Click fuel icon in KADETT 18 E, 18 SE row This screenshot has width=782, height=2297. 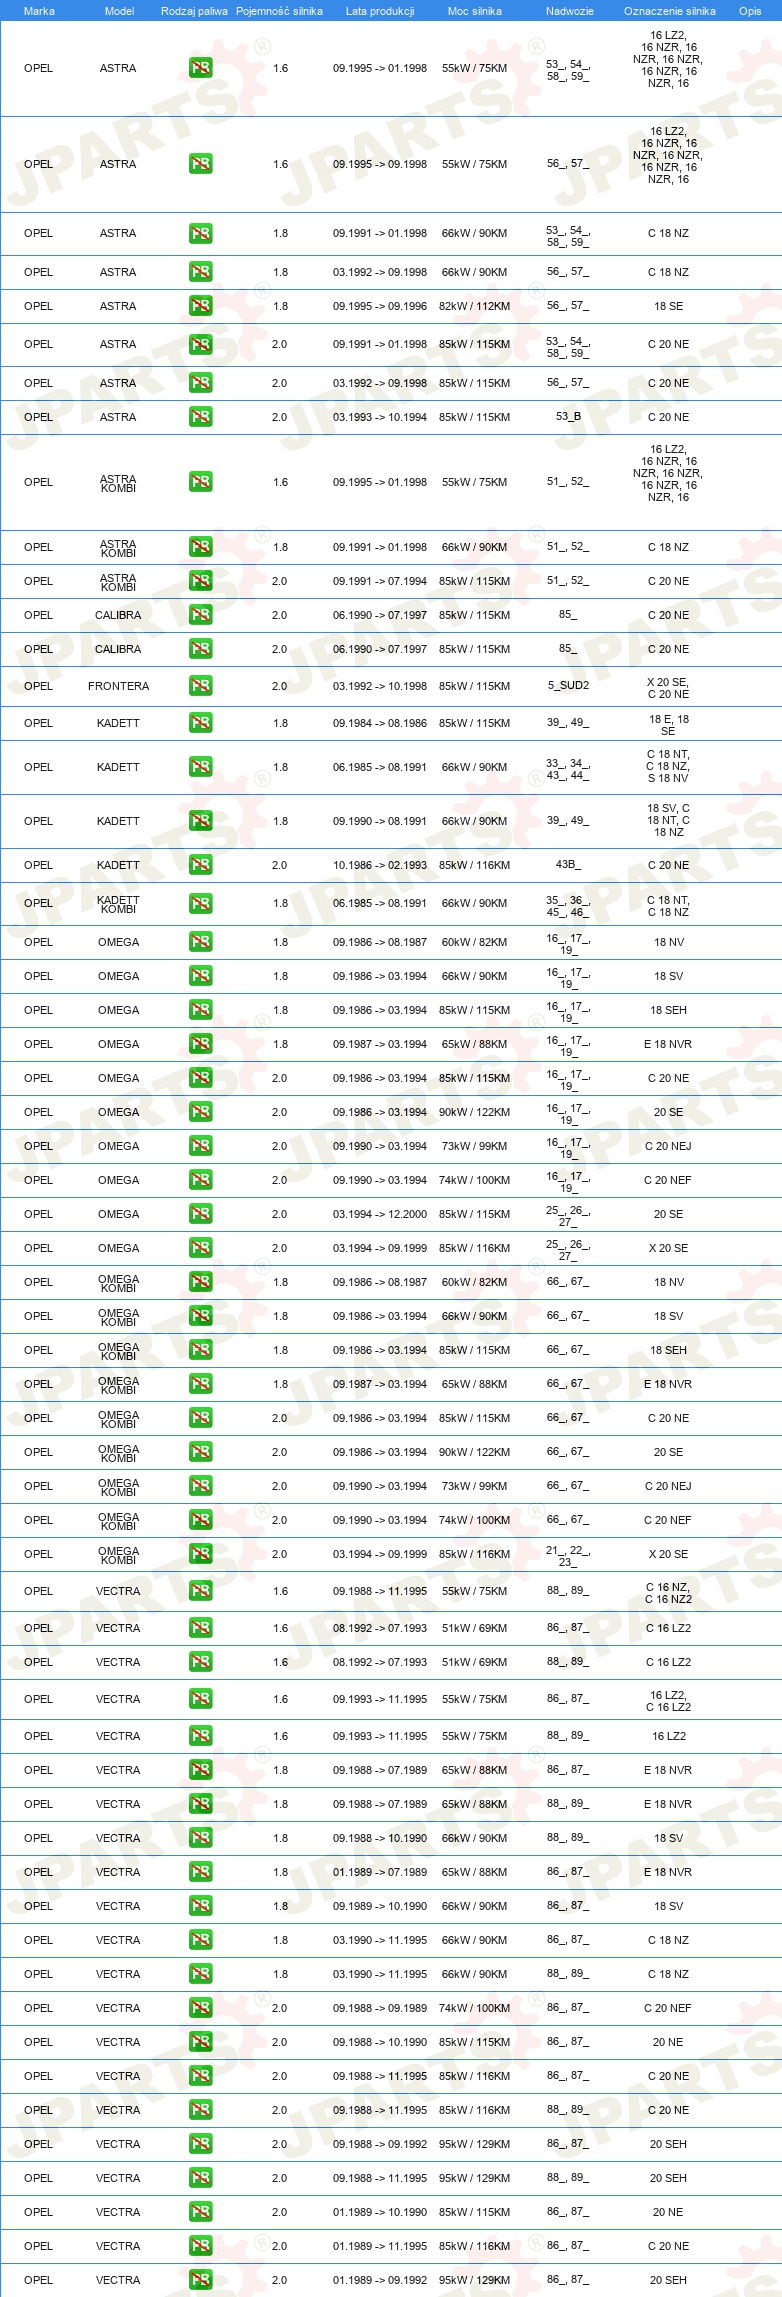click(200, 723)
